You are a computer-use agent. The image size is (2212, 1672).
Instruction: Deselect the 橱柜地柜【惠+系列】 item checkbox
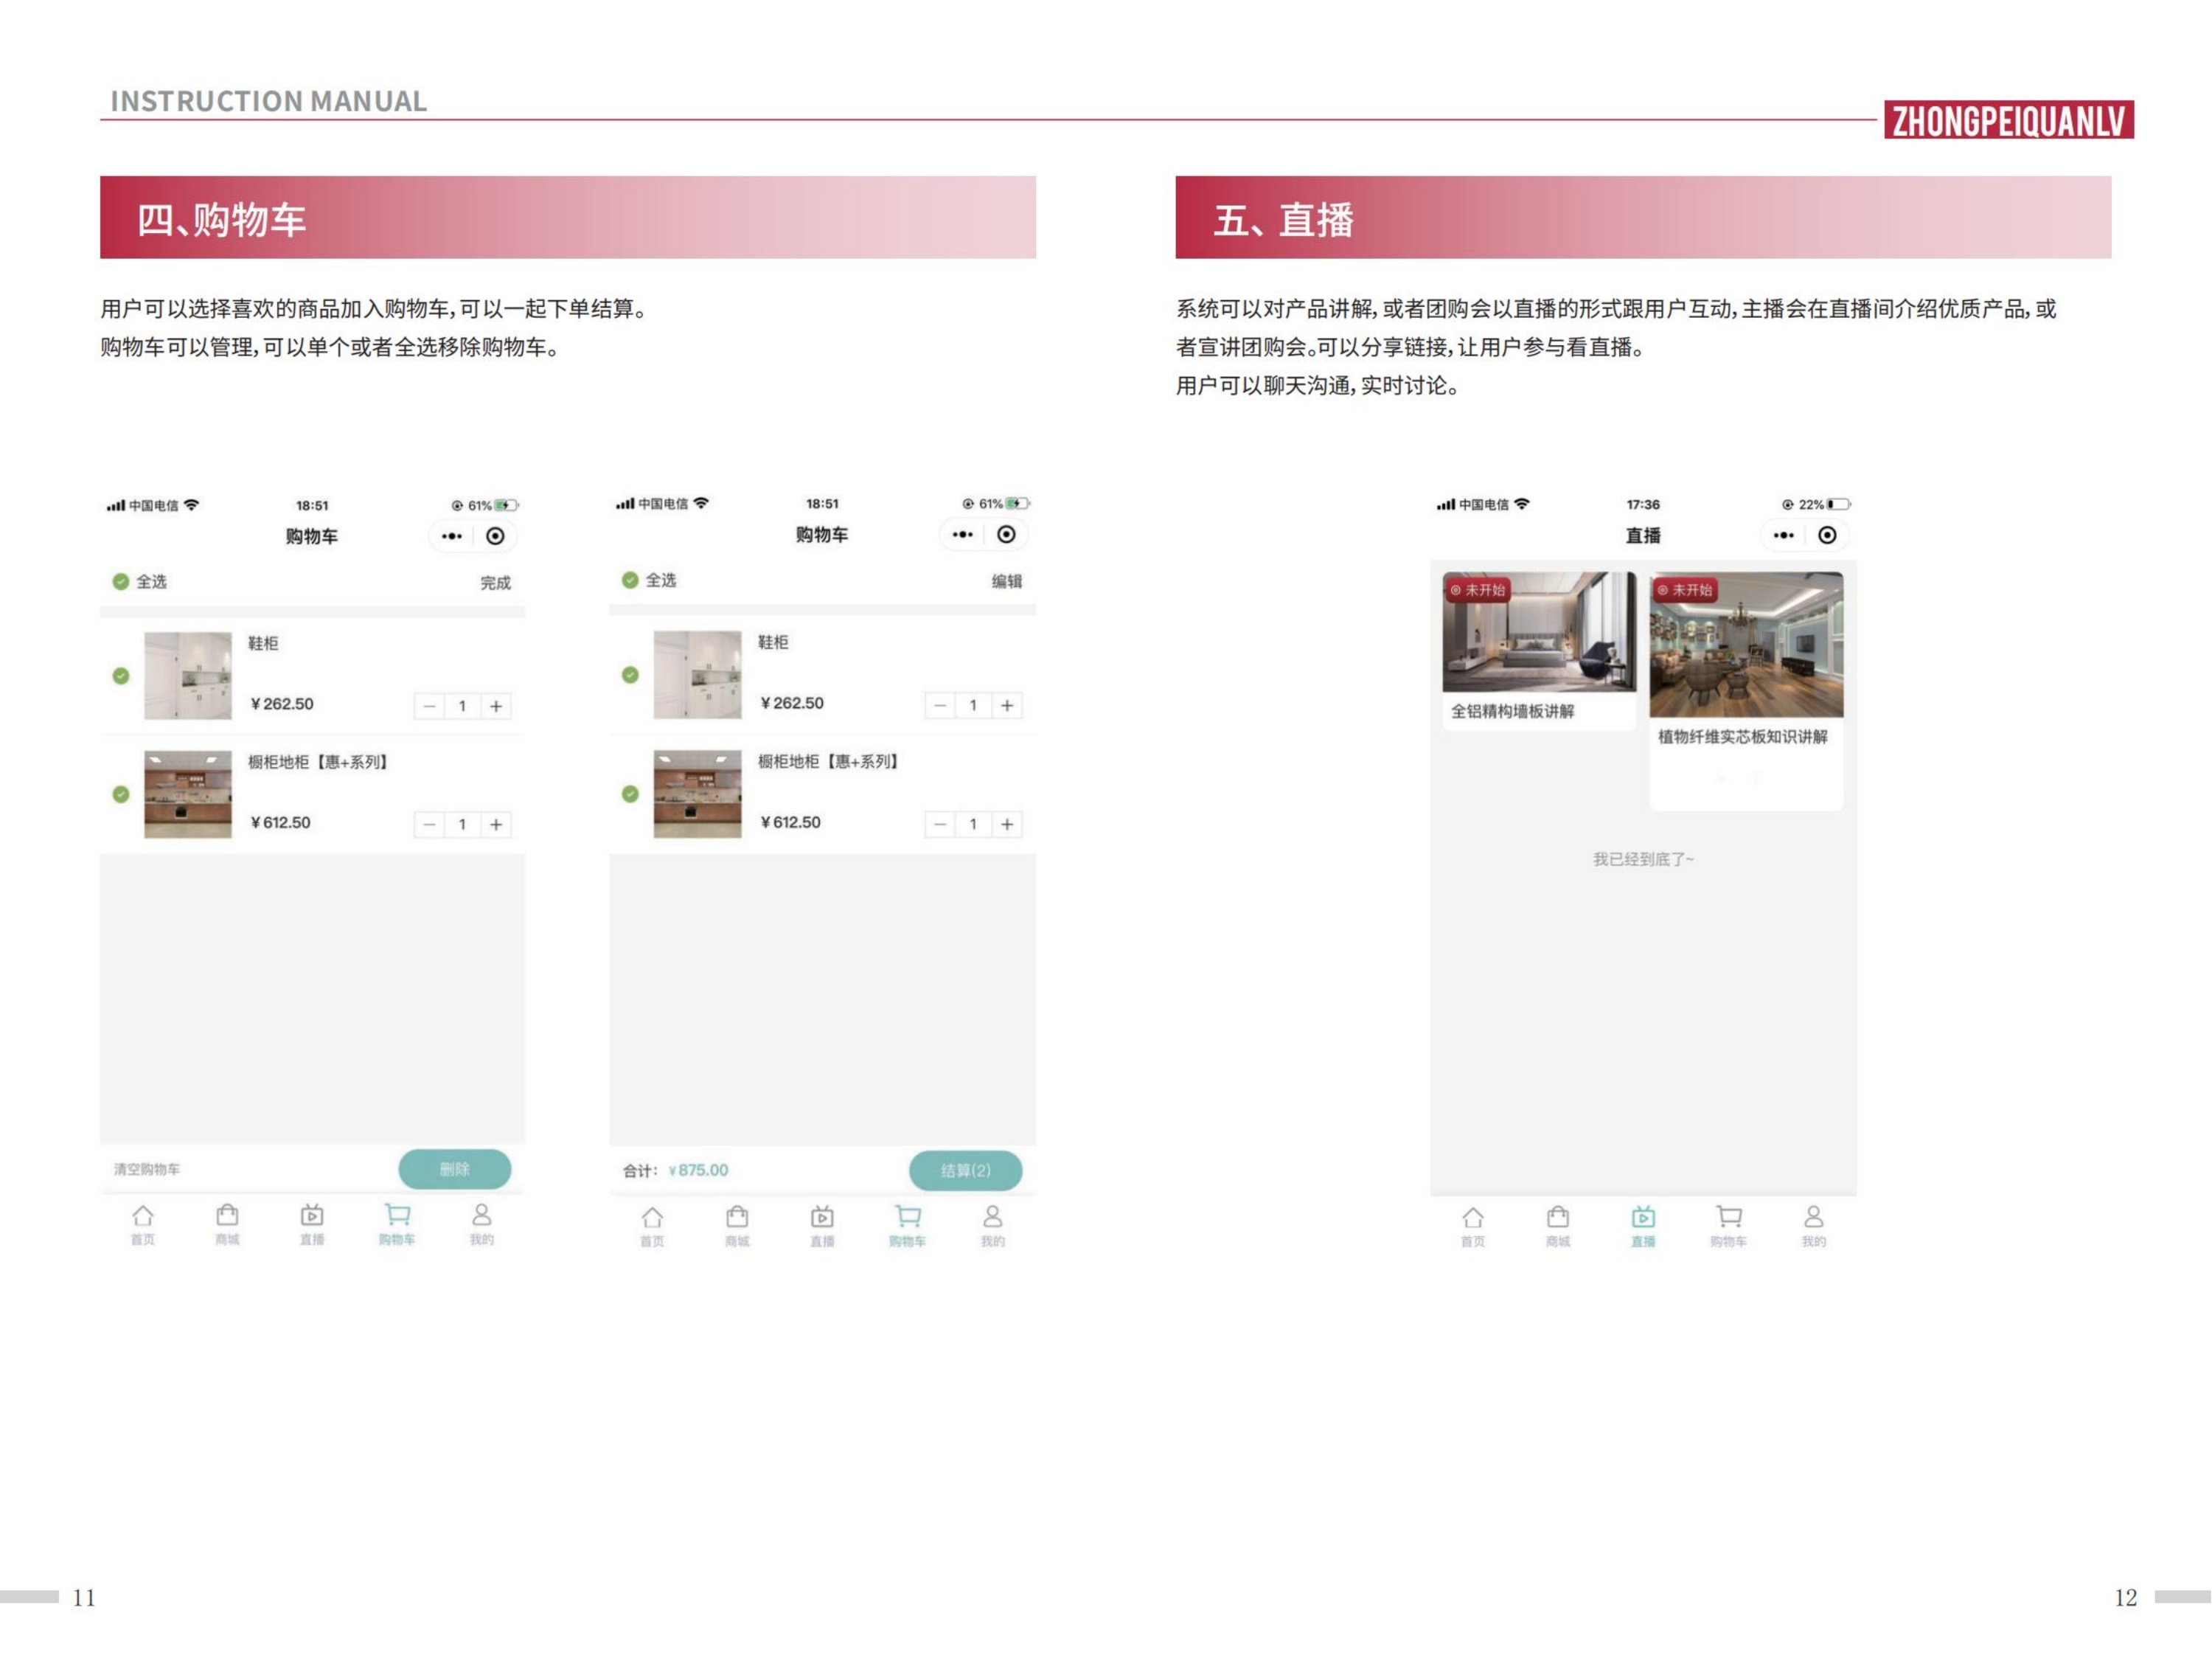121,795
